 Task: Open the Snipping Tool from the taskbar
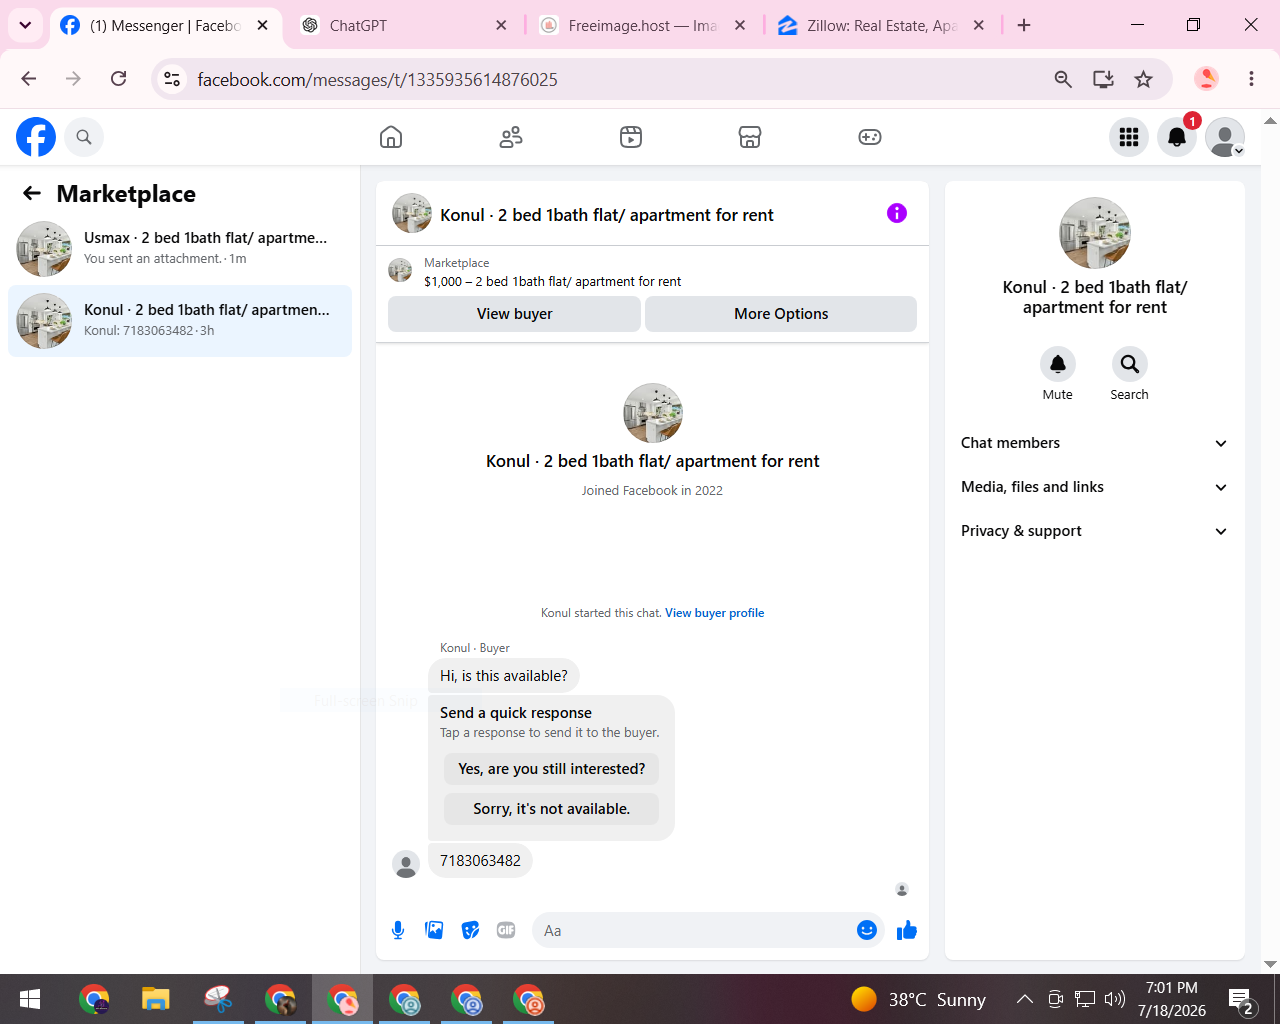tap(217, 999)
